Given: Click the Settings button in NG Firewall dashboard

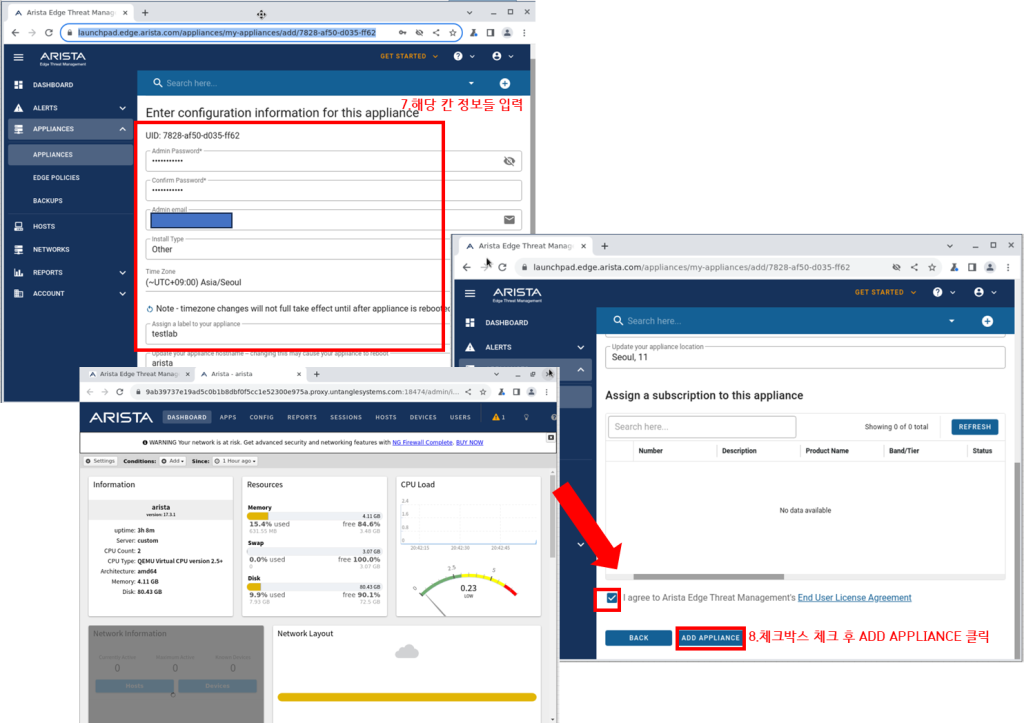Looking at the screenshot, I should tap(101, 461).
